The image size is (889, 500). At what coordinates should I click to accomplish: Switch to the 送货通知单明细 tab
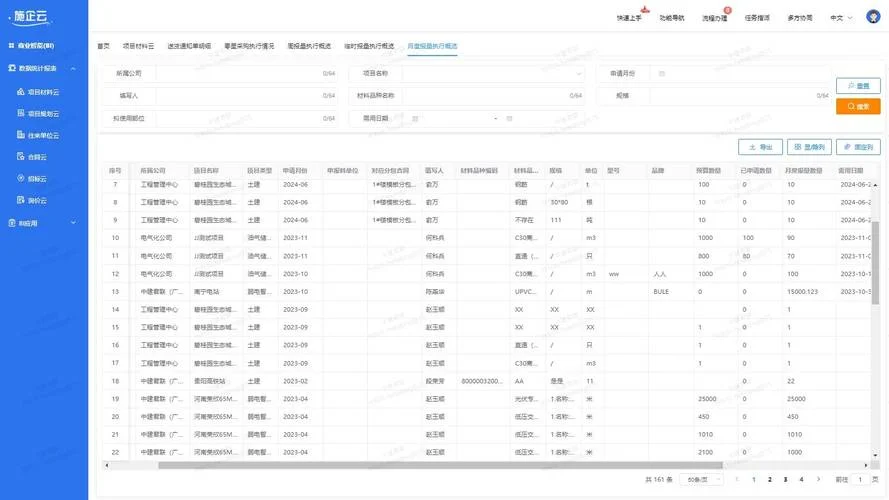click(x=189, y=46)
